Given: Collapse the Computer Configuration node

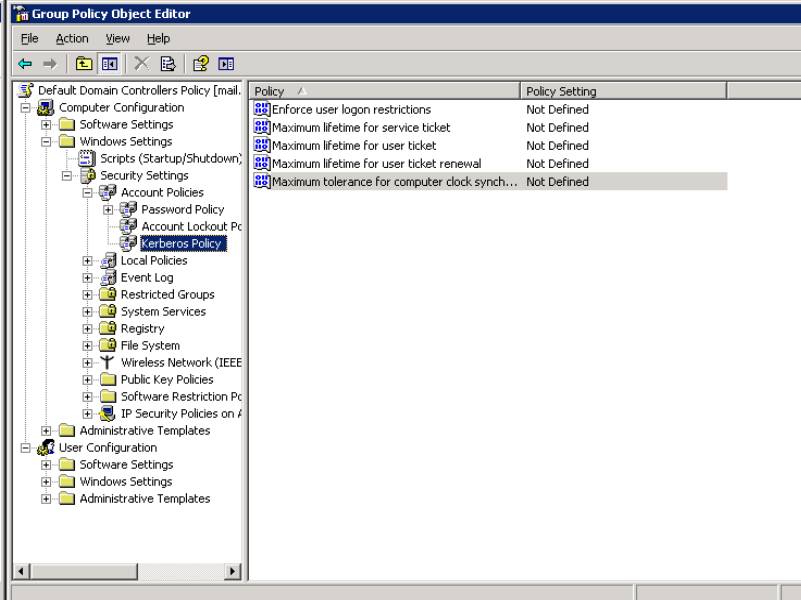Looking at the screenshot, I should point(26,108).
